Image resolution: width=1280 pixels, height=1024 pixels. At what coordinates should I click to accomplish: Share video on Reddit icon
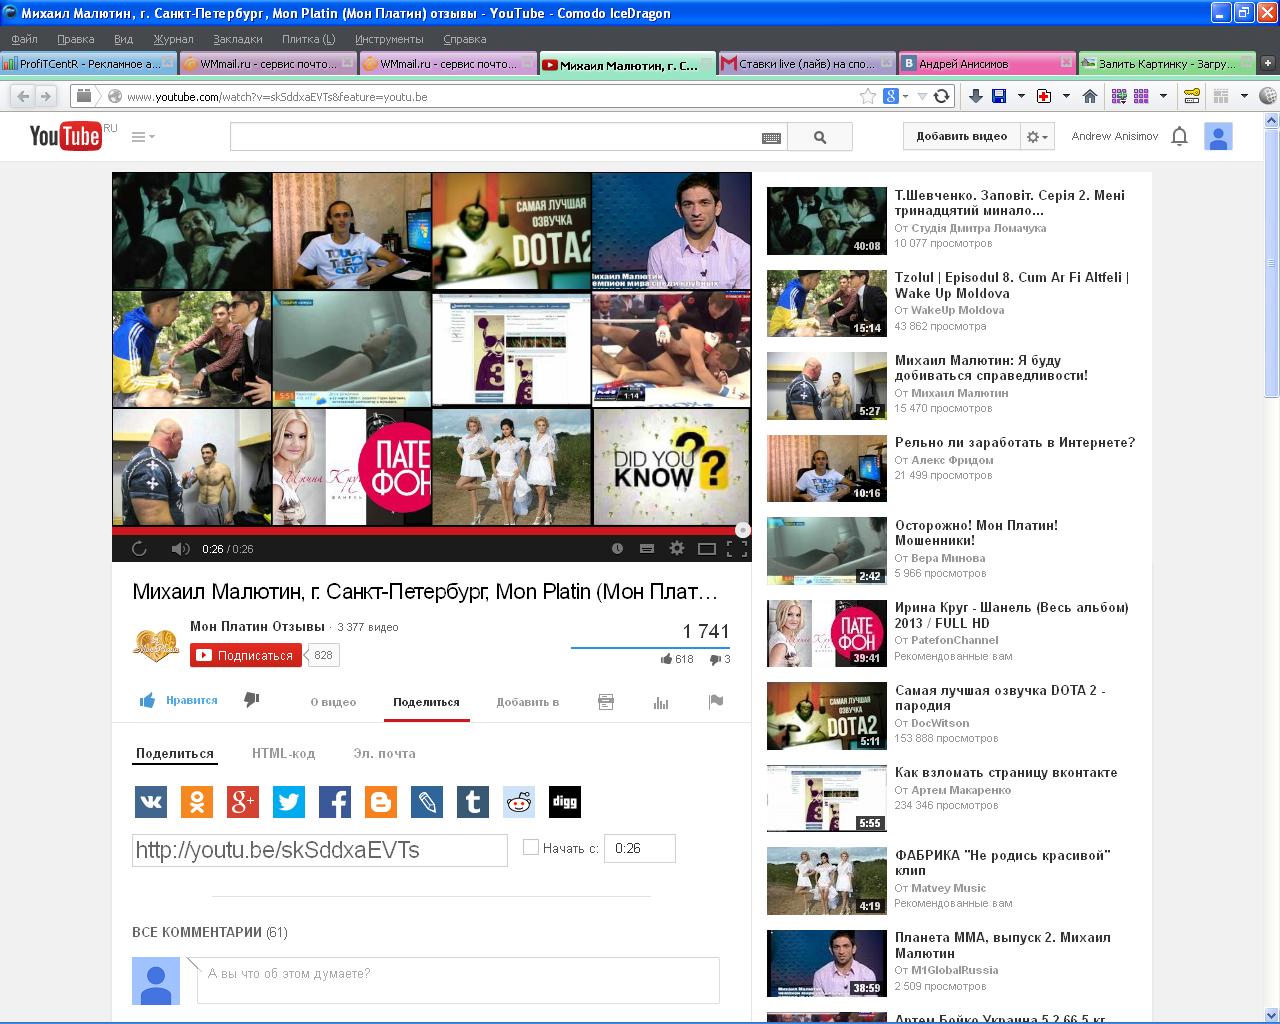pos(519,802)
